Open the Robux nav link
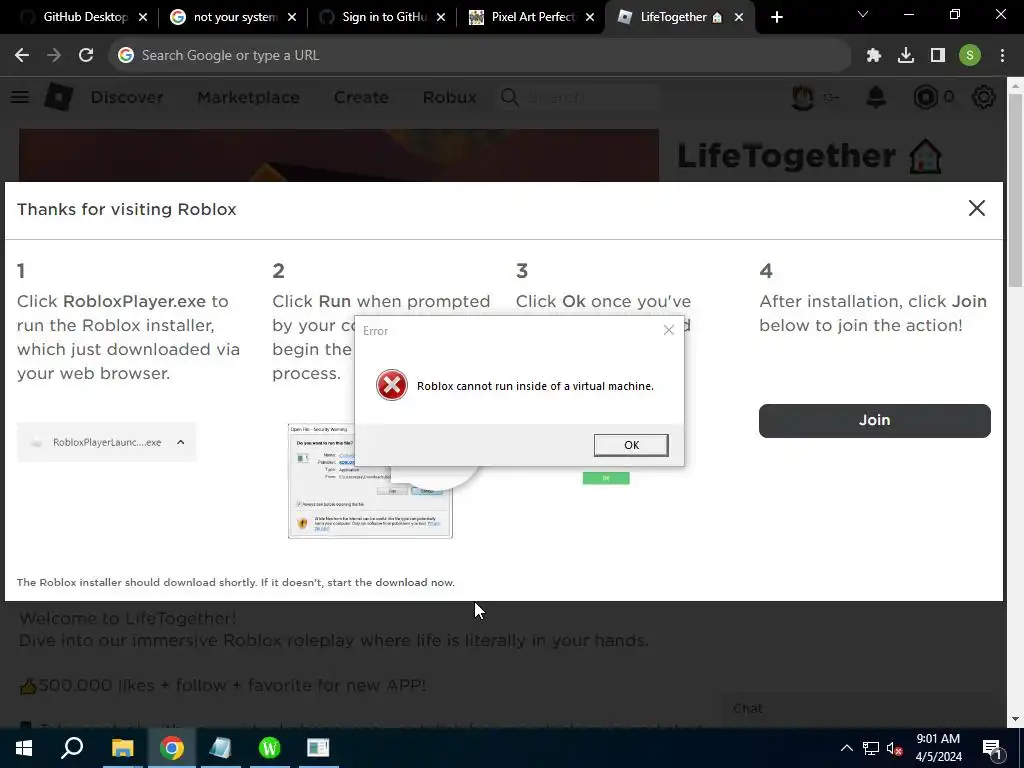Viewport: 1024px width, 768px height. pos(449,97)
